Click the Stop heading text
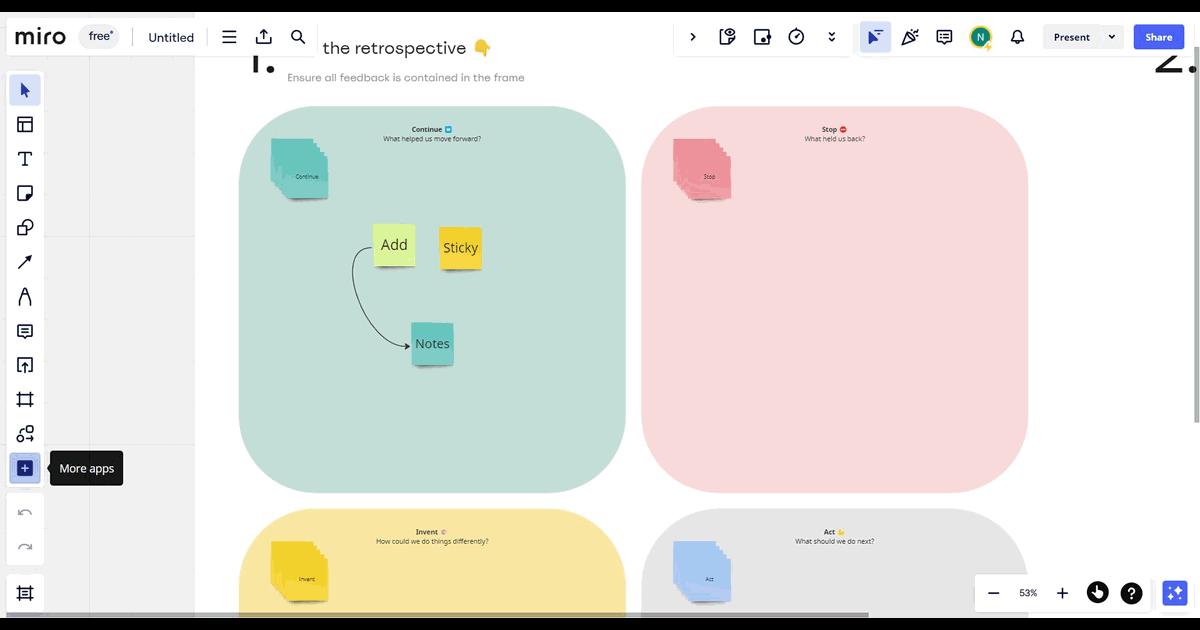Viewport: 1200px width, 630px height. (834, 129)
